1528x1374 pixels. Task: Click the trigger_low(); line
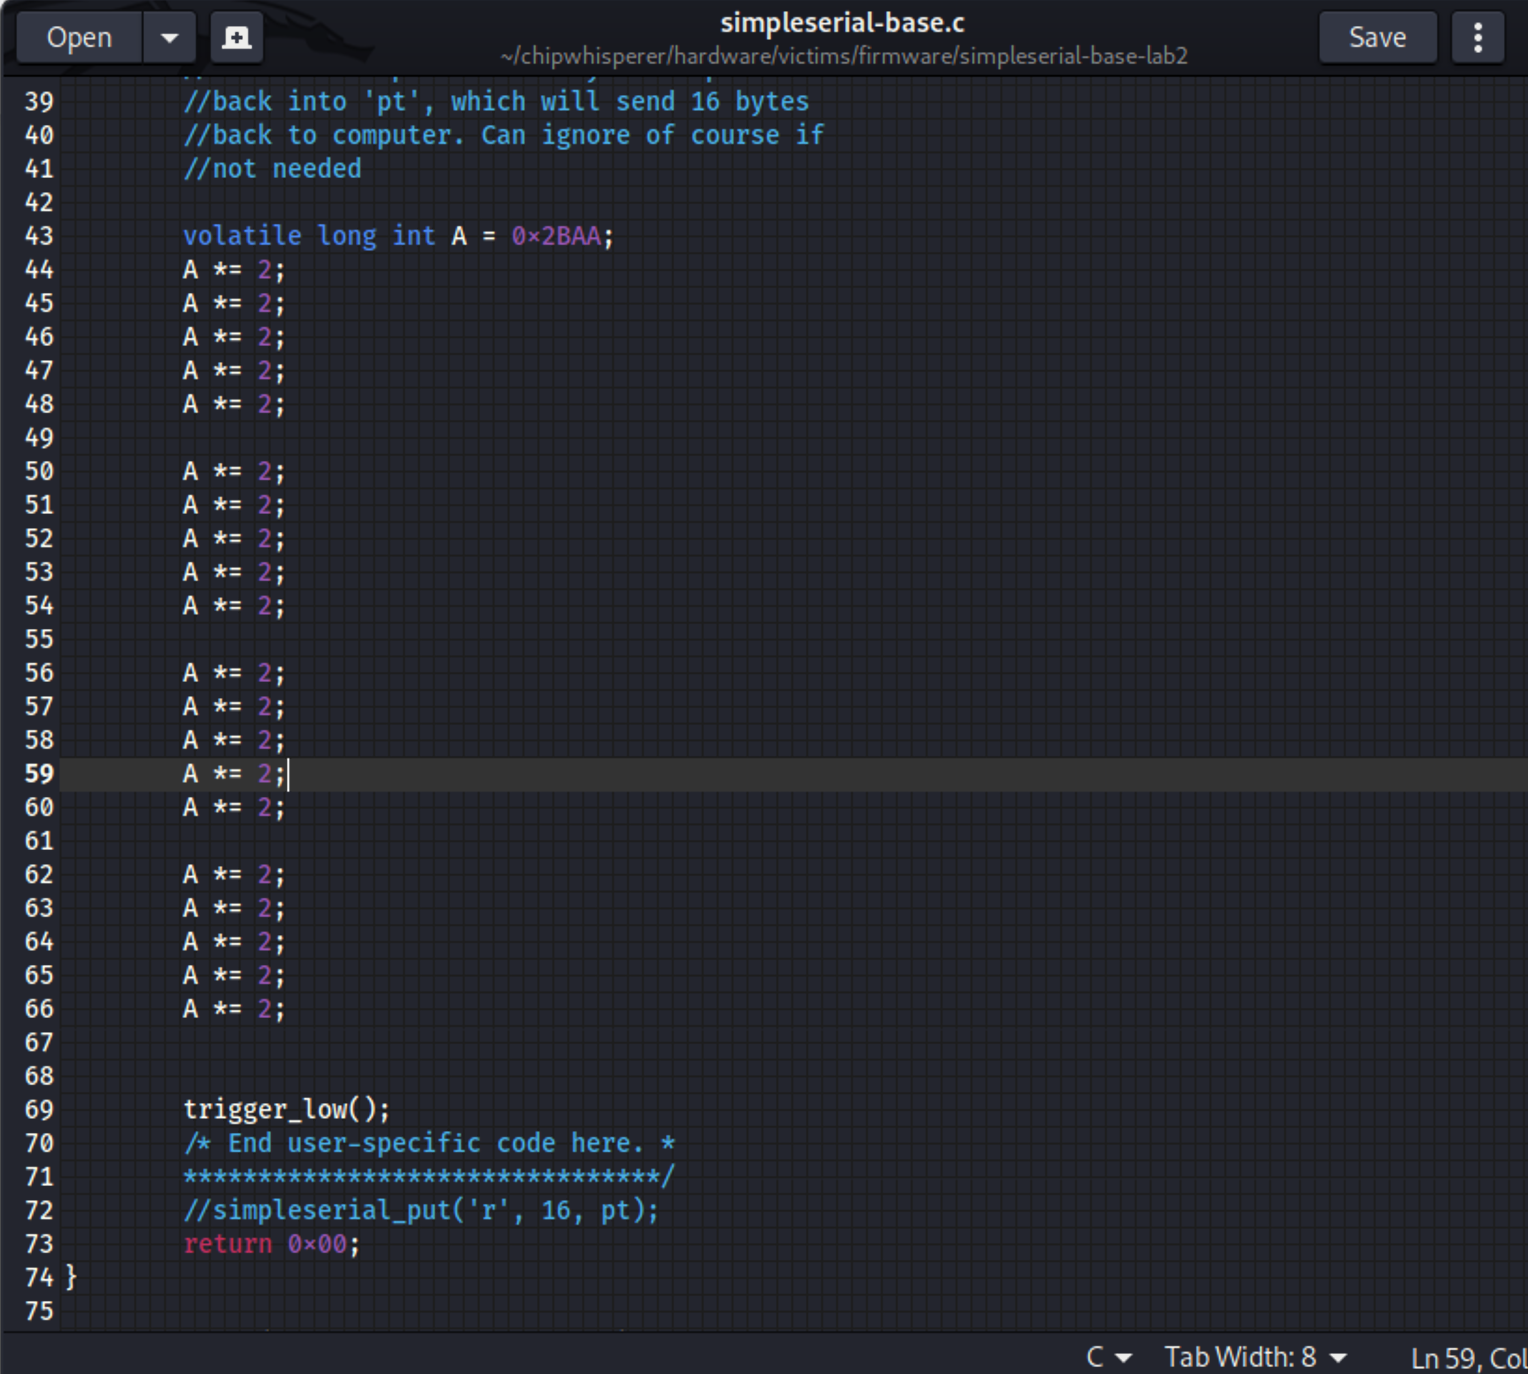(x=286, y=1109)
